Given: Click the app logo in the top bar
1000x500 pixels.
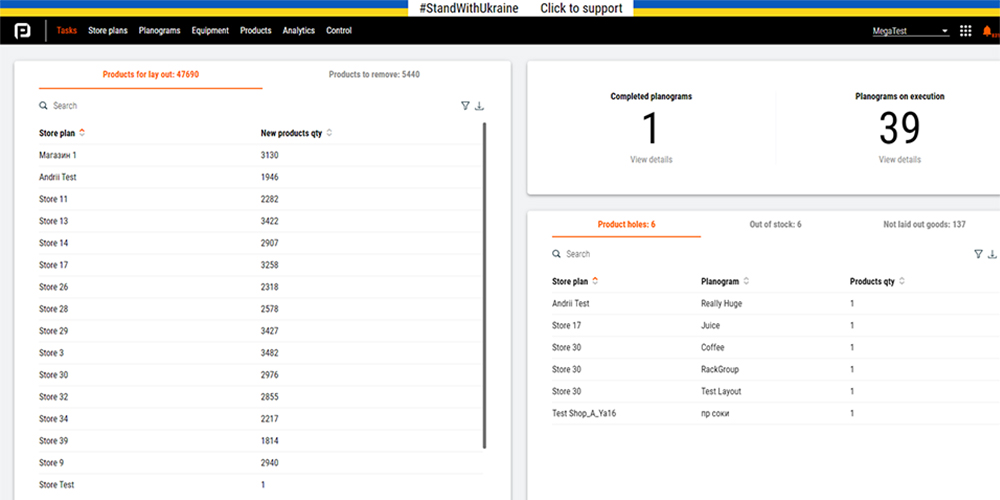Looking at the screenshot, I should pos(22,31).
